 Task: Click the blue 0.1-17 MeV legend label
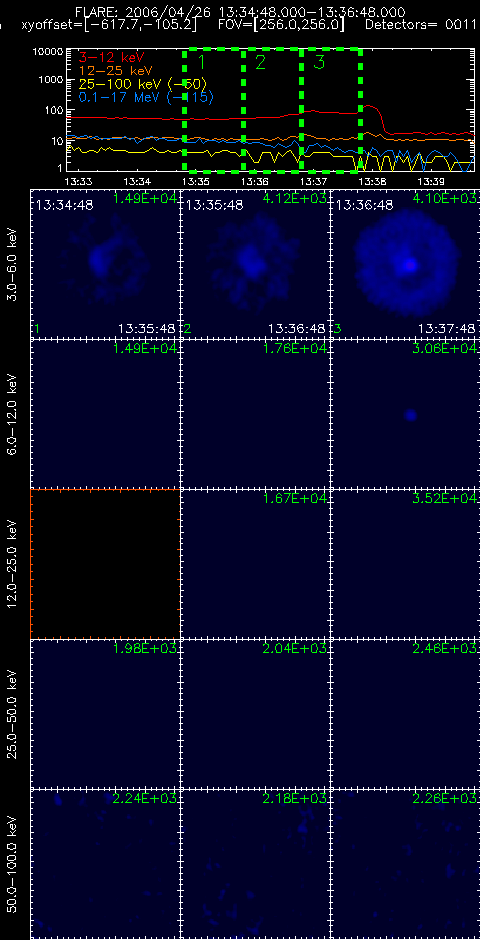(146, 97)
